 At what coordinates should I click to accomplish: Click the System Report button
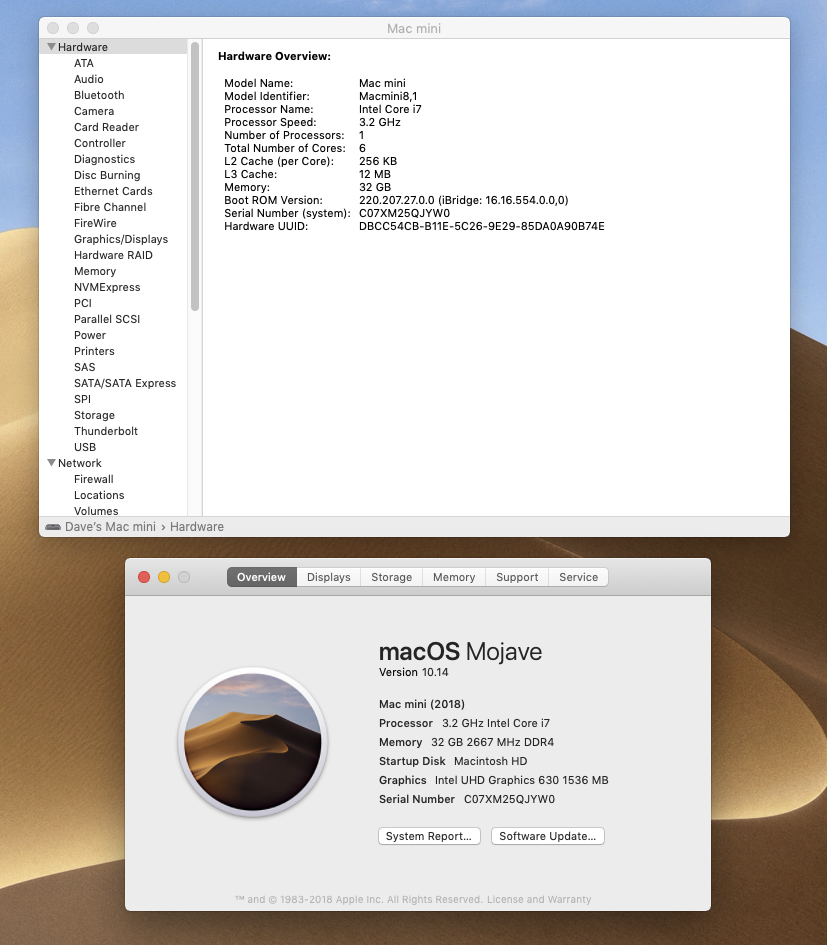429,836
